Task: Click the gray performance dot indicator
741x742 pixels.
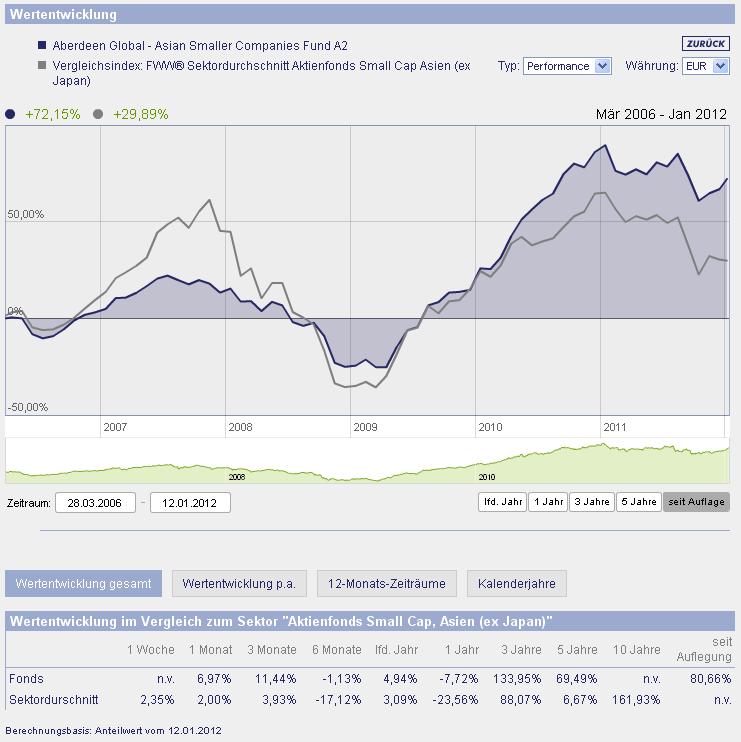Action: (98, 114)
